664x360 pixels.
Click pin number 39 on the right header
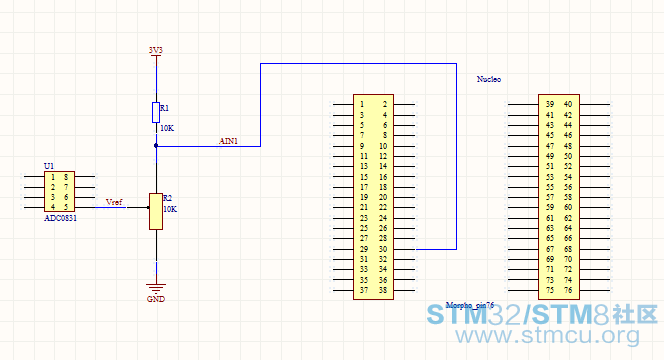click(x=550, y=104)
